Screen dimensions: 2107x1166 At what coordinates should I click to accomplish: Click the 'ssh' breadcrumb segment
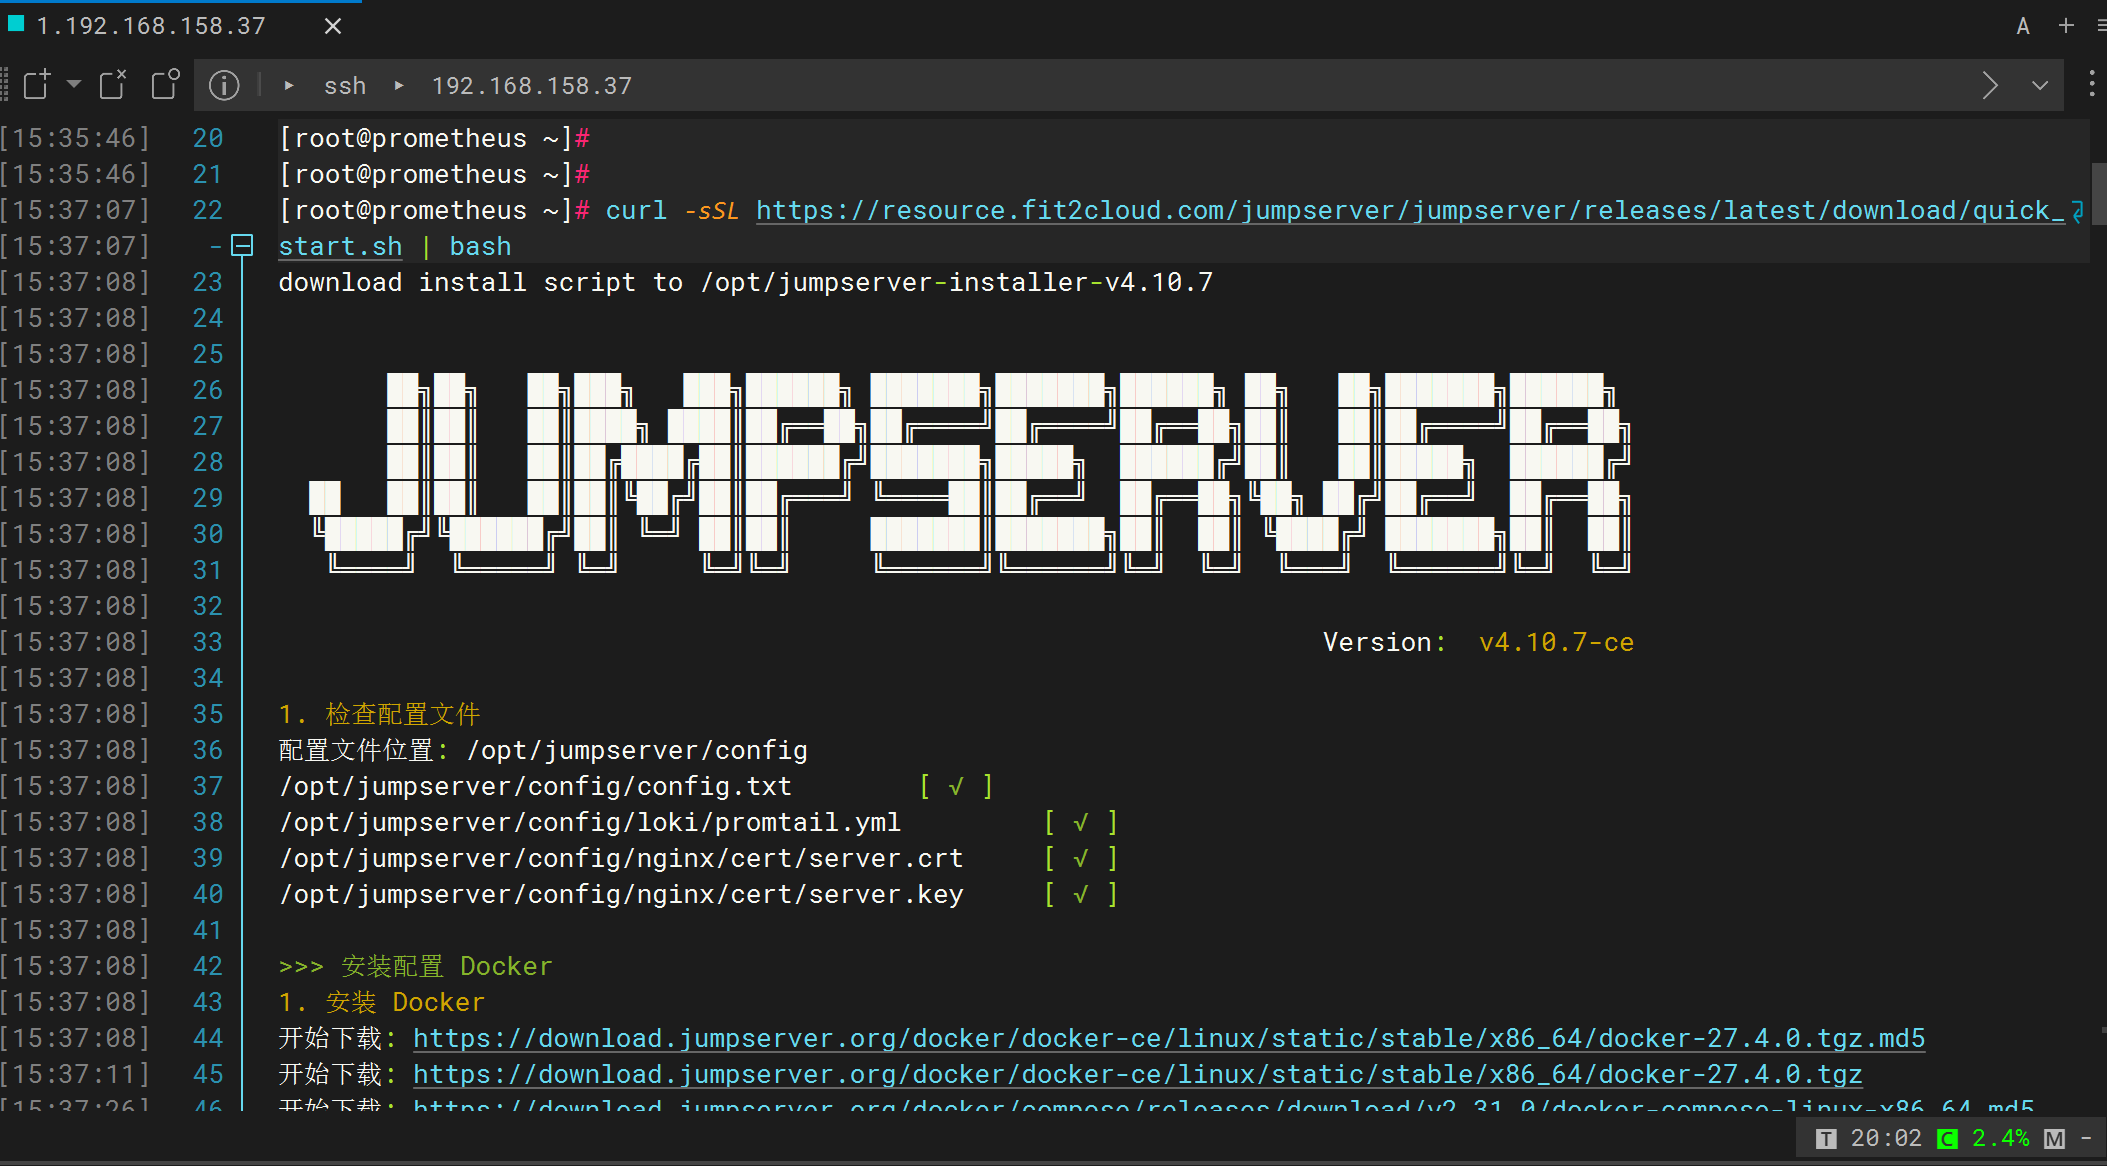(x=345, y=86)
